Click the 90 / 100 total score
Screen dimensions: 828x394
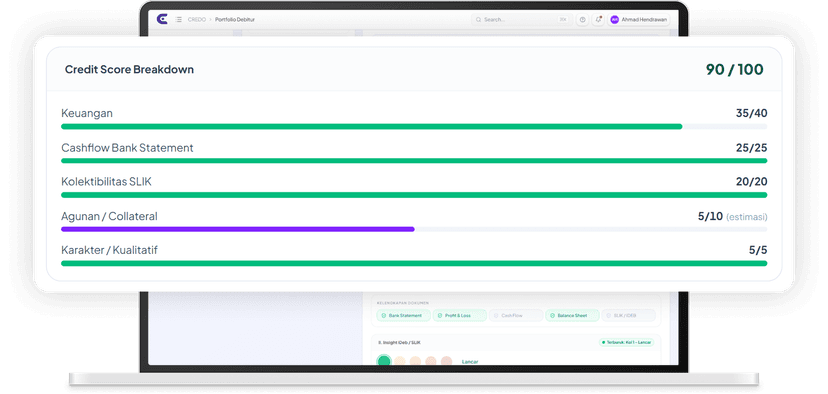tap(735, 69)
